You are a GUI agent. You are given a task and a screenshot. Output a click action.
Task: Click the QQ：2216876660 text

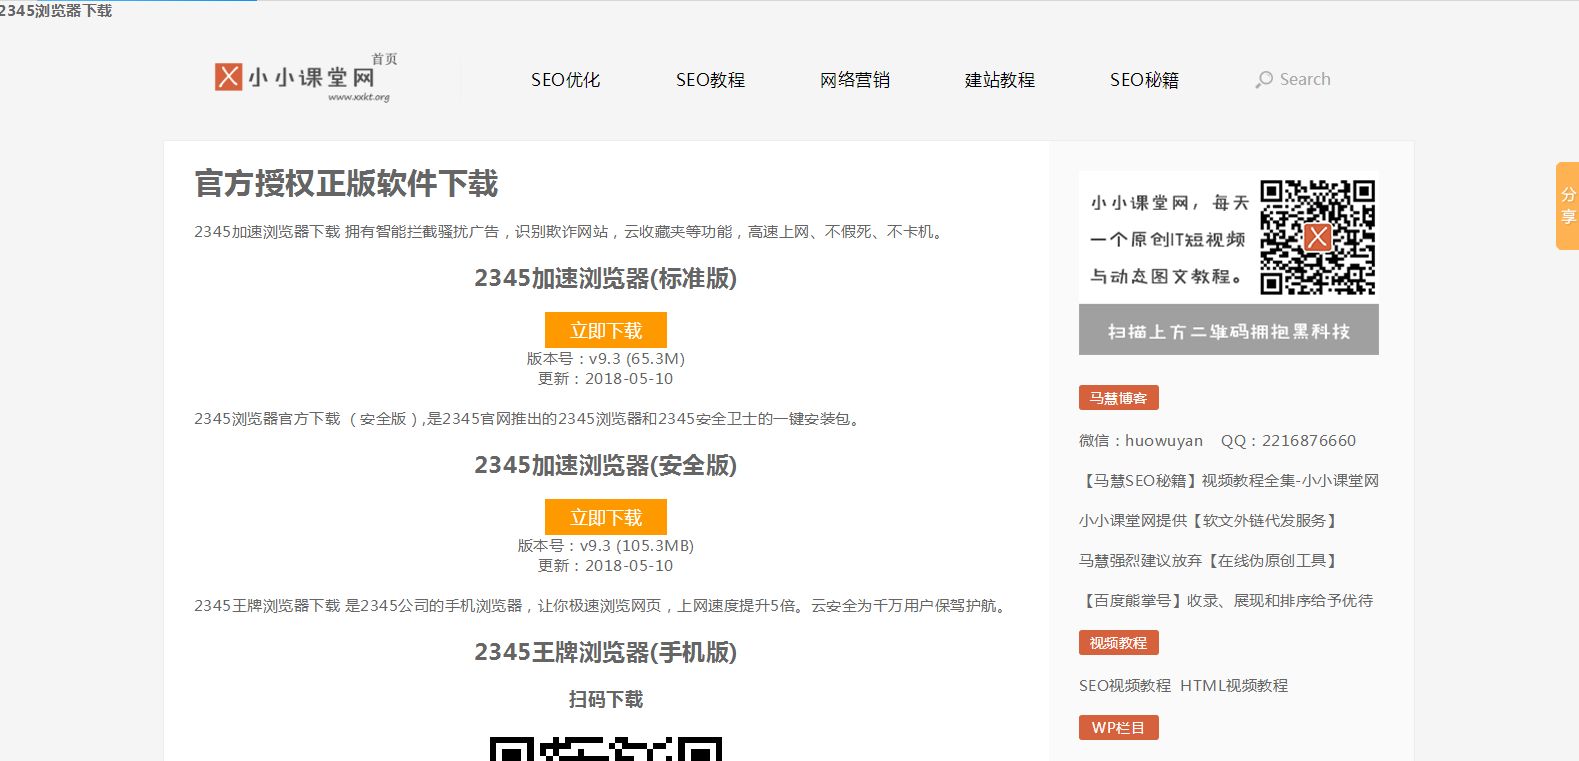coord(1289,441)
